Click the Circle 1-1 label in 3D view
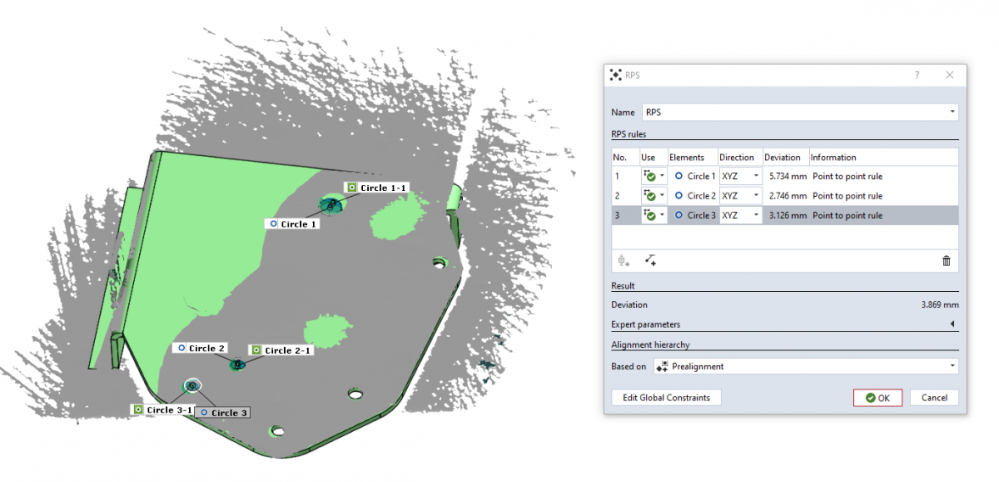This screenshot has height=482, width=999. 378,188
